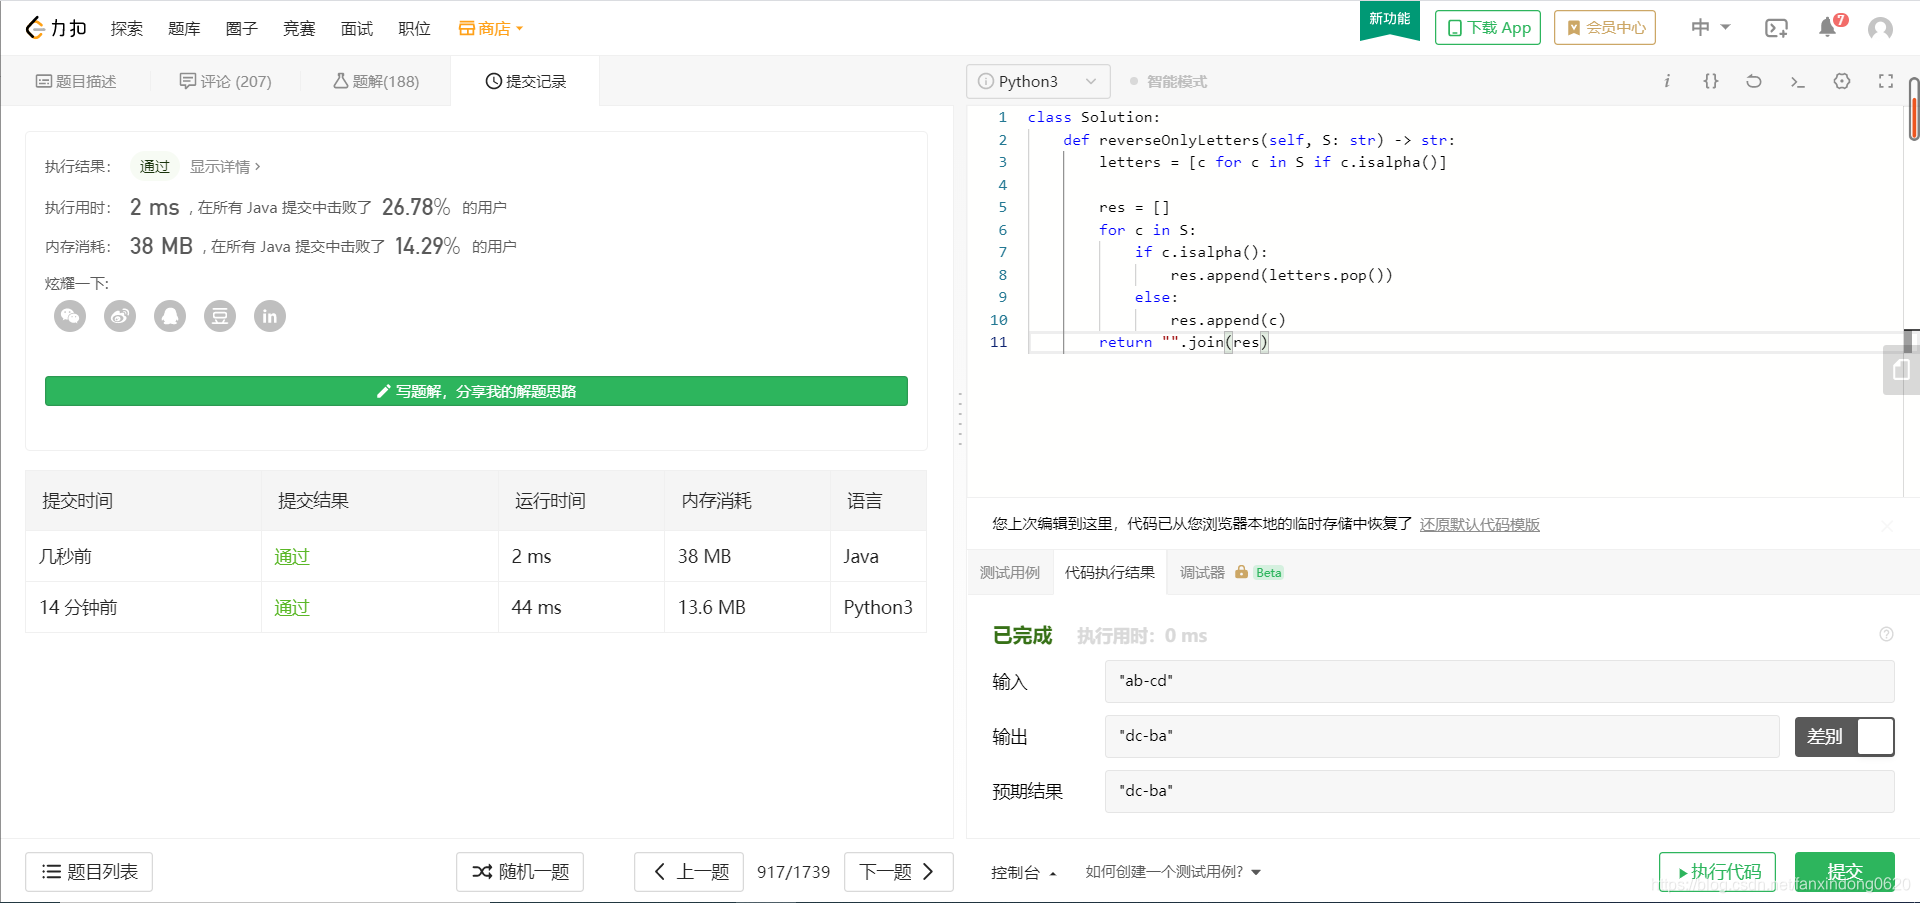Pick a random problem with 随机一题

tap(520, 872)
